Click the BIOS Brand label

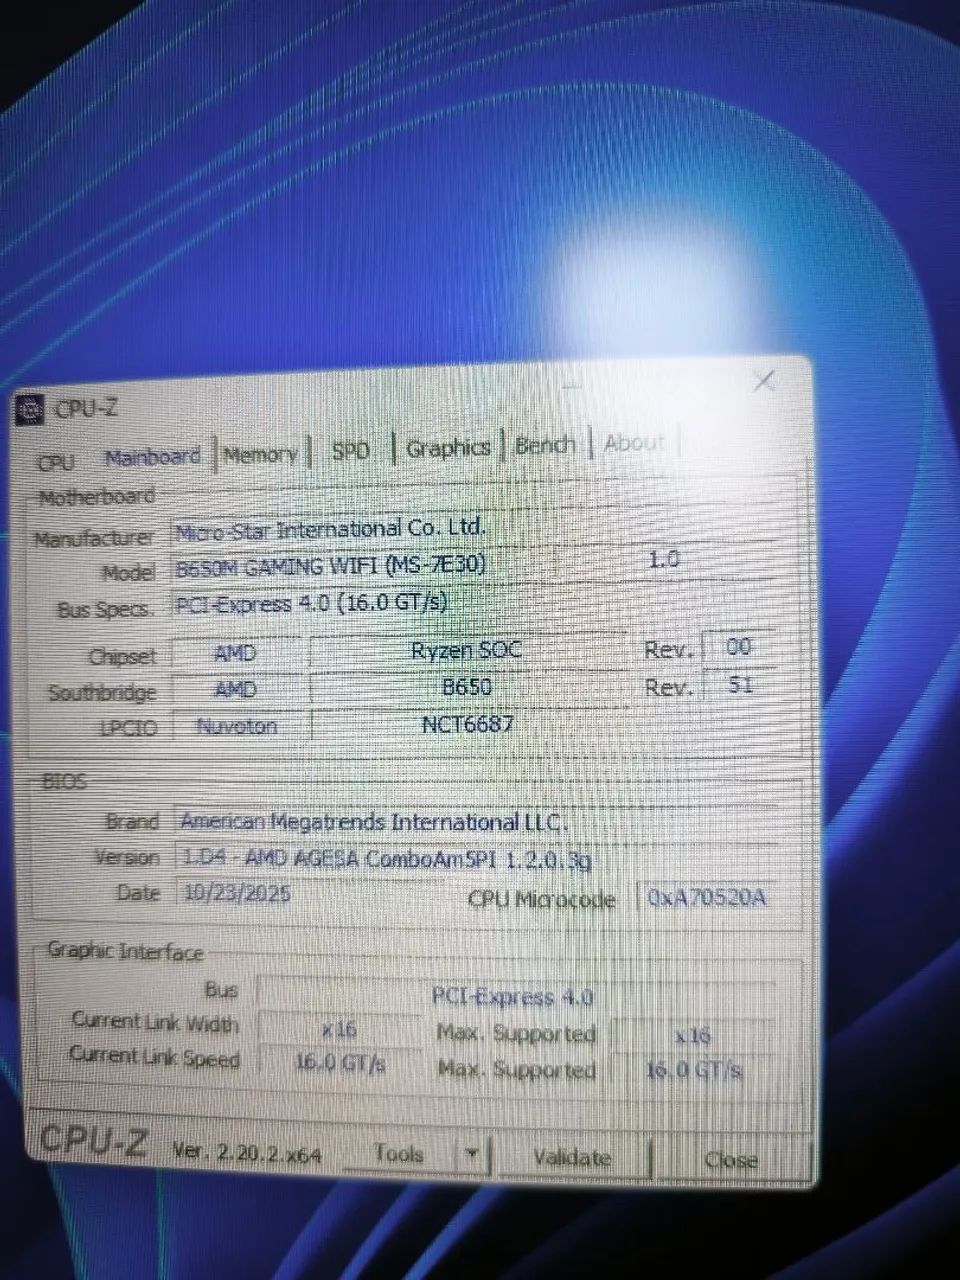tap(132, 822)
